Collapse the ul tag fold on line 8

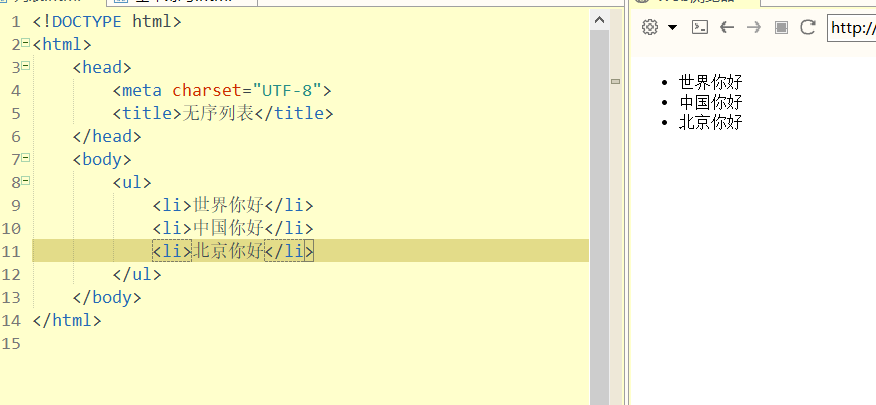tap(25, 181)
